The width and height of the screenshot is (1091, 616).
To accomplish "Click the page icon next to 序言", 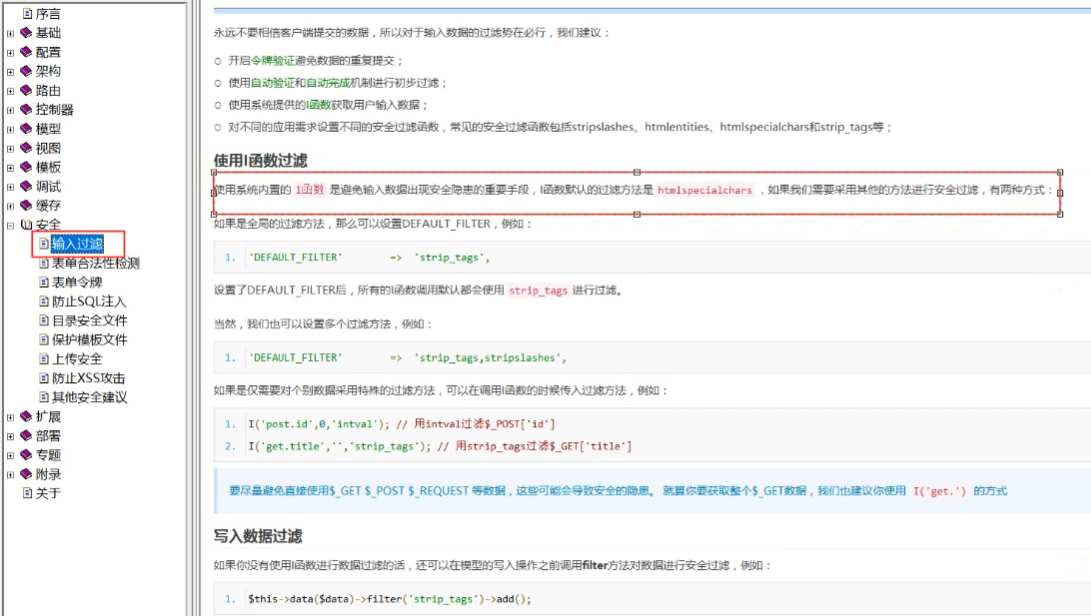I will tap(27, 13).
